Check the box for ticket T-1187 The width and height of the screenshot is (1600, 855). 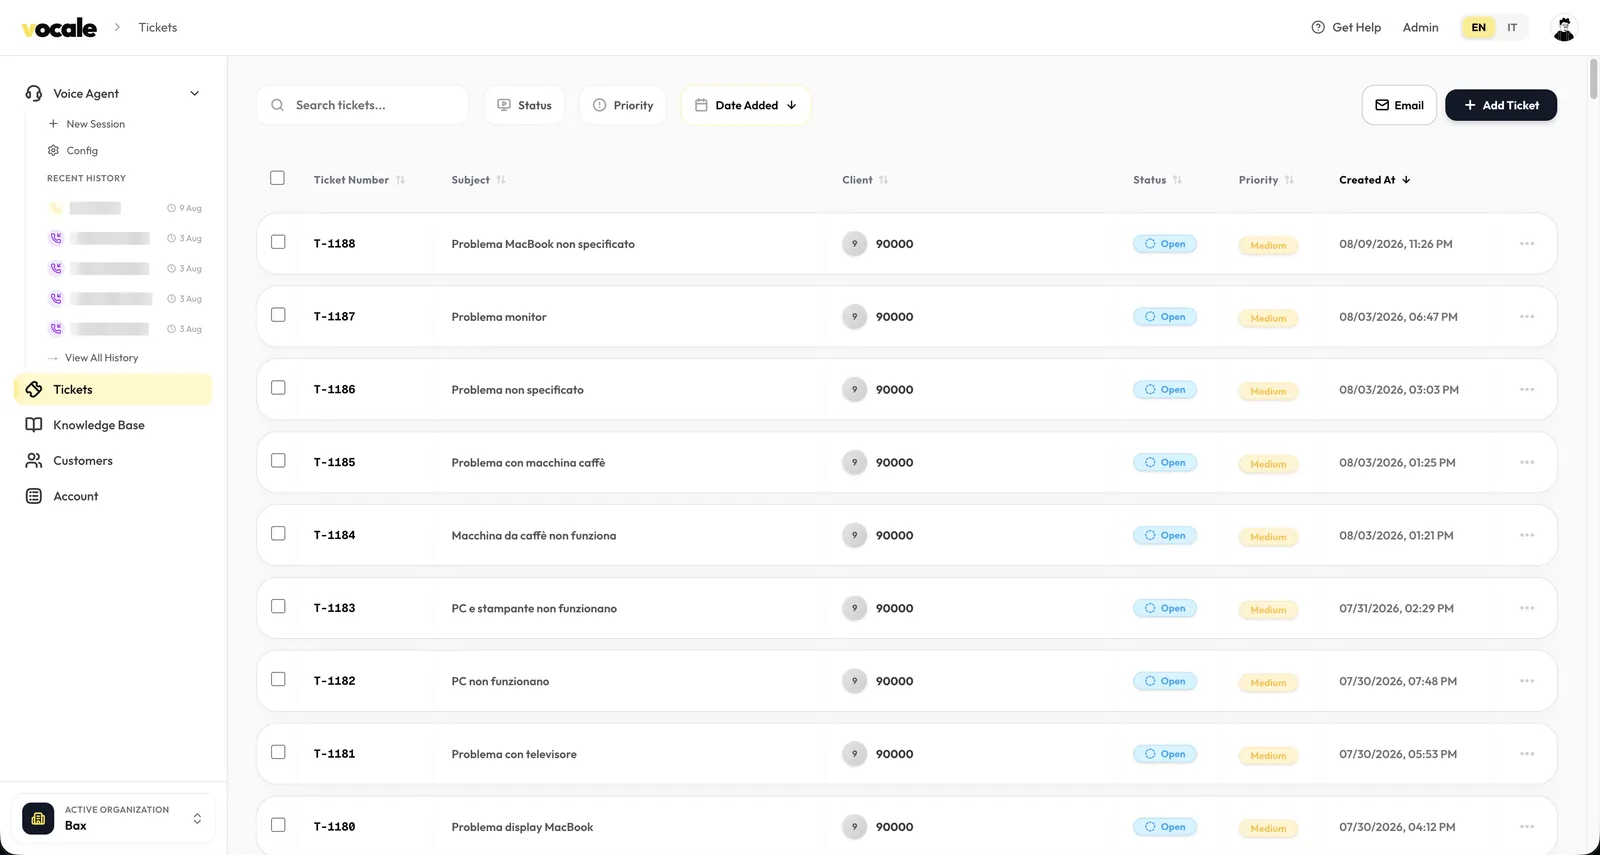[x=278, y=315]
